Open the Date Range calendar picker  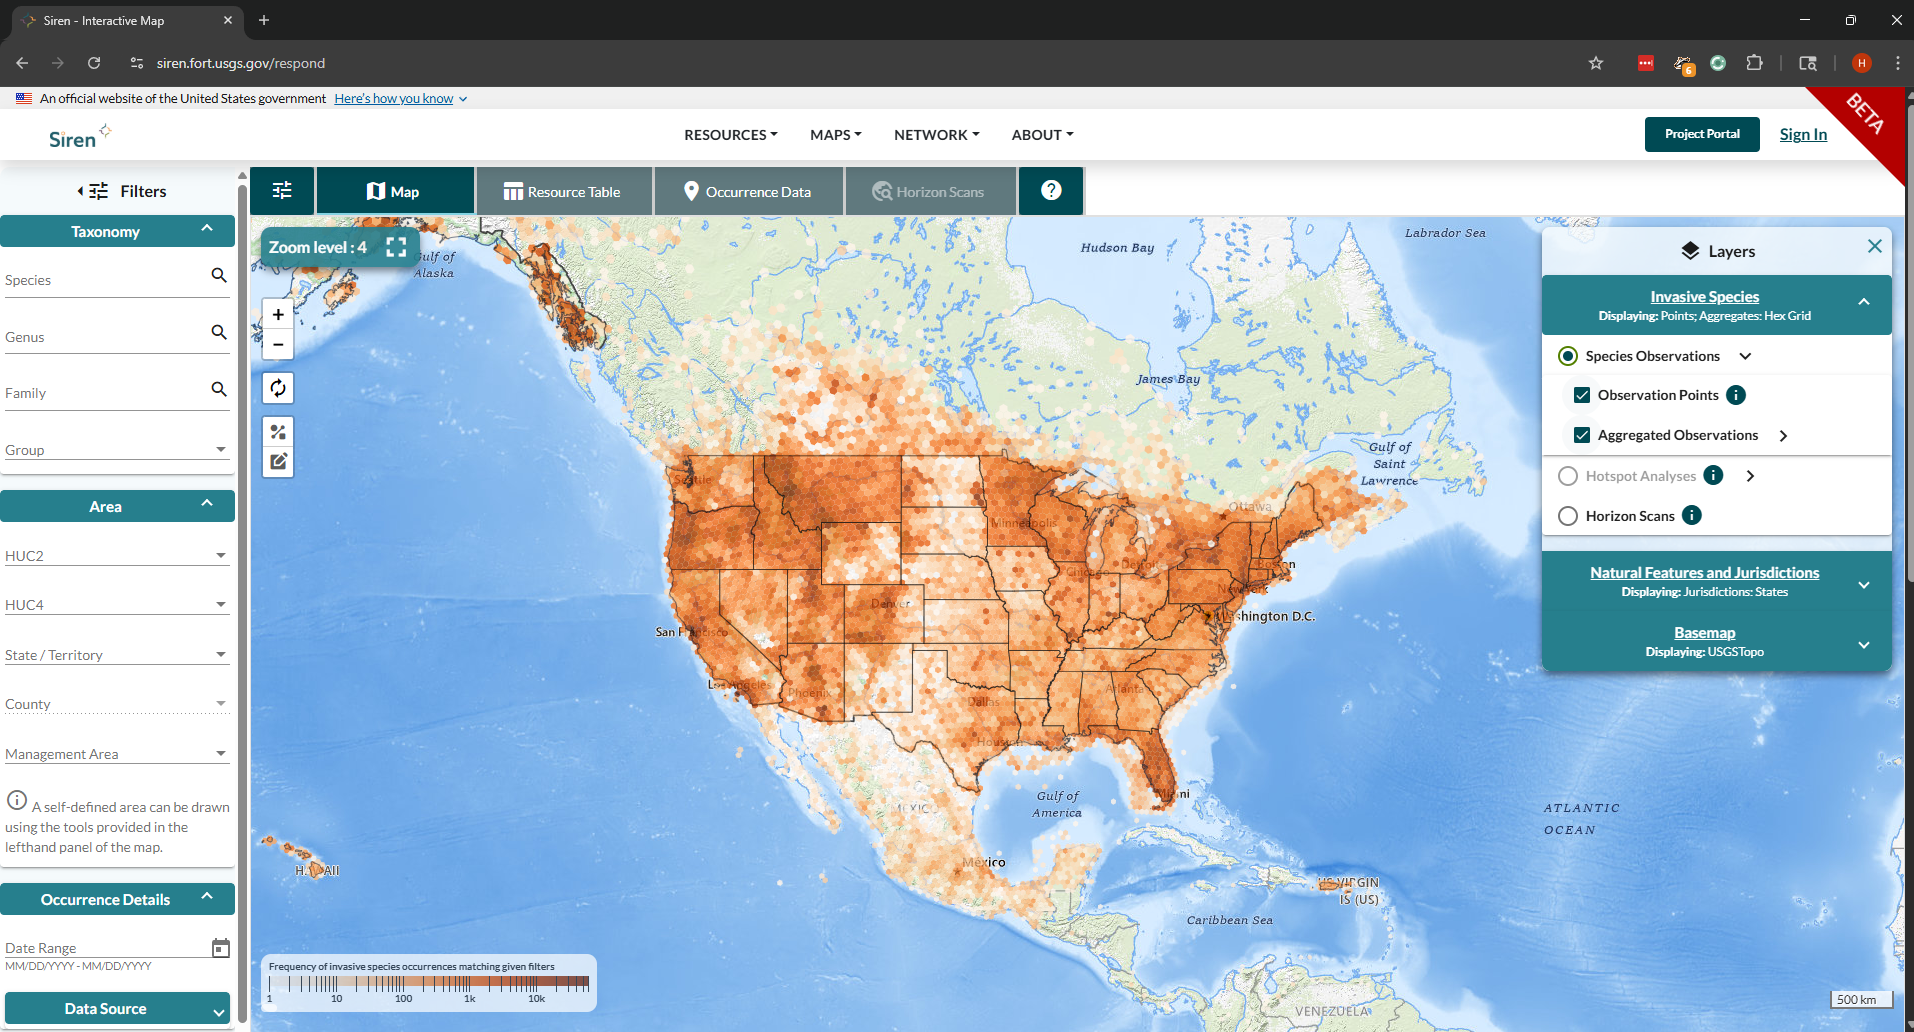pos(220,947)
